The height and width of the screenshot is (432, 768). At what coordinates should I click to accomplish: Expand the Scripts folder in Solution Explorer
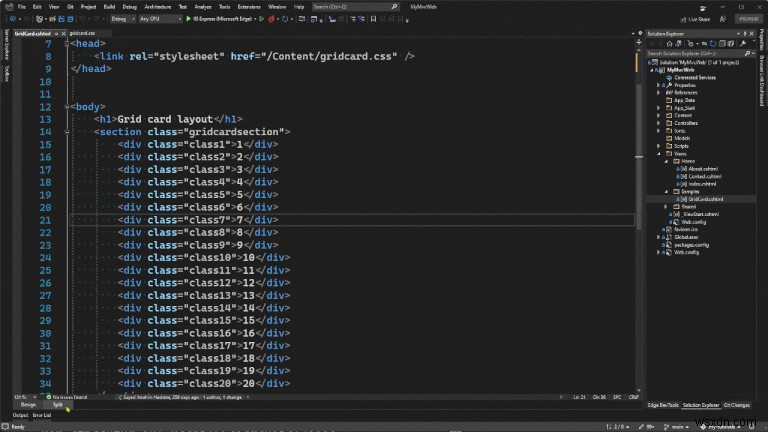[659, 146]
